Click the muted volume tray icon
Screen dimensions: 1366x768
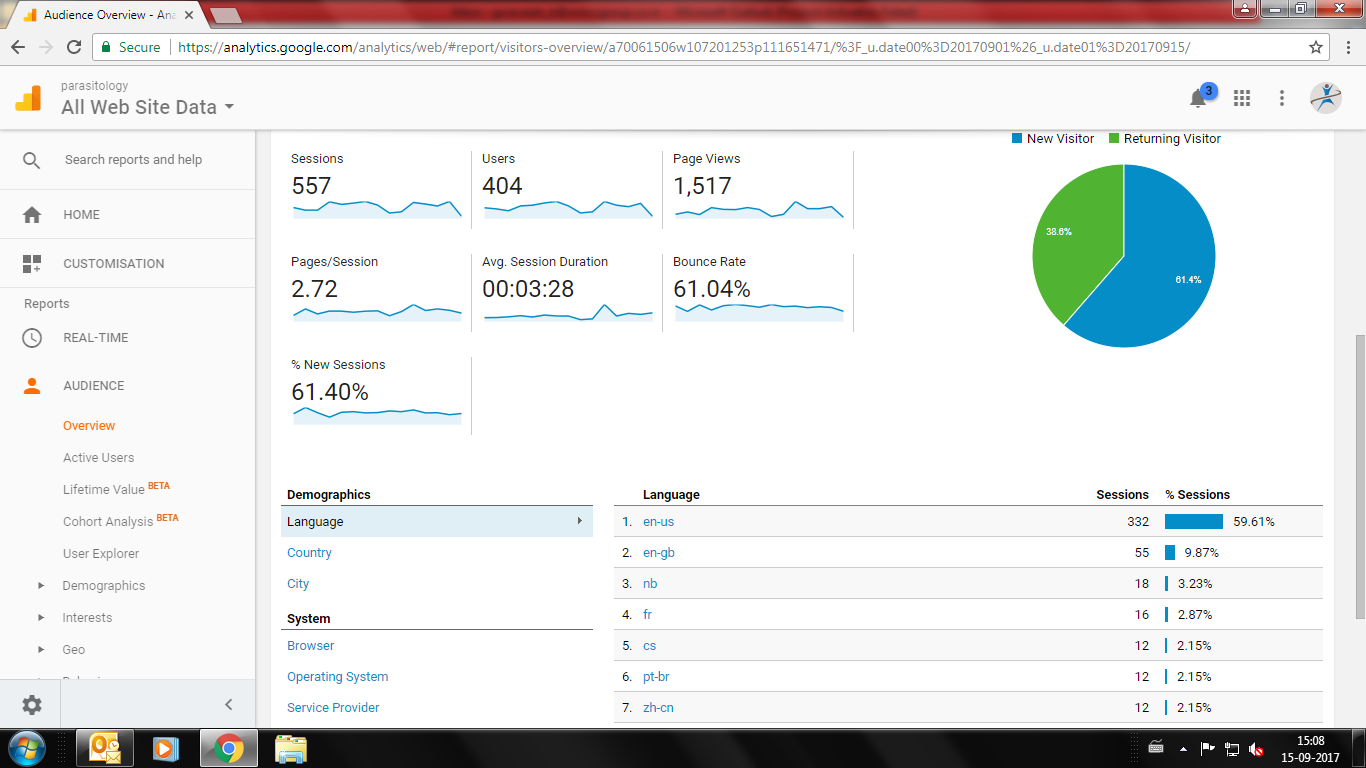(1257, 749)
